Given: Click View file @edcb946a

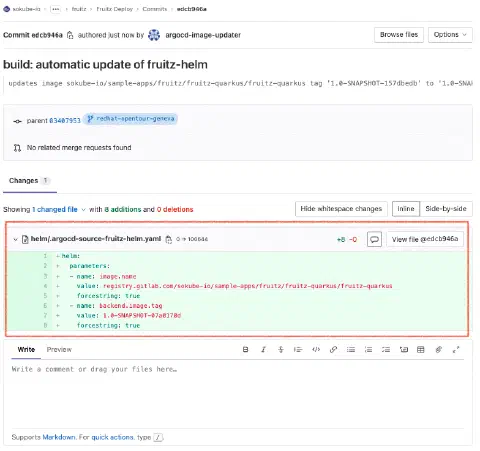Looking at the screenshot, I should pyautogui.click(x=425, y=239).
